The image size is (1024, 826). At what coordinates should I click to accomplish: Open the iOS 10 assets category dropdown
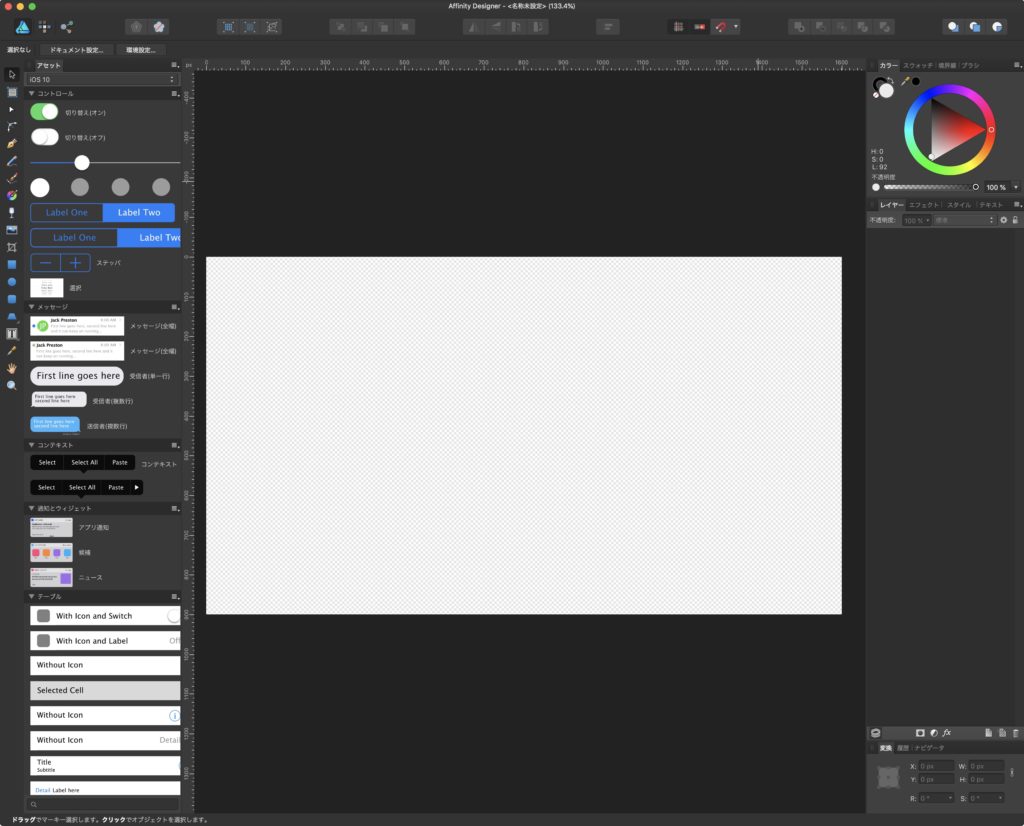[102, 79]
